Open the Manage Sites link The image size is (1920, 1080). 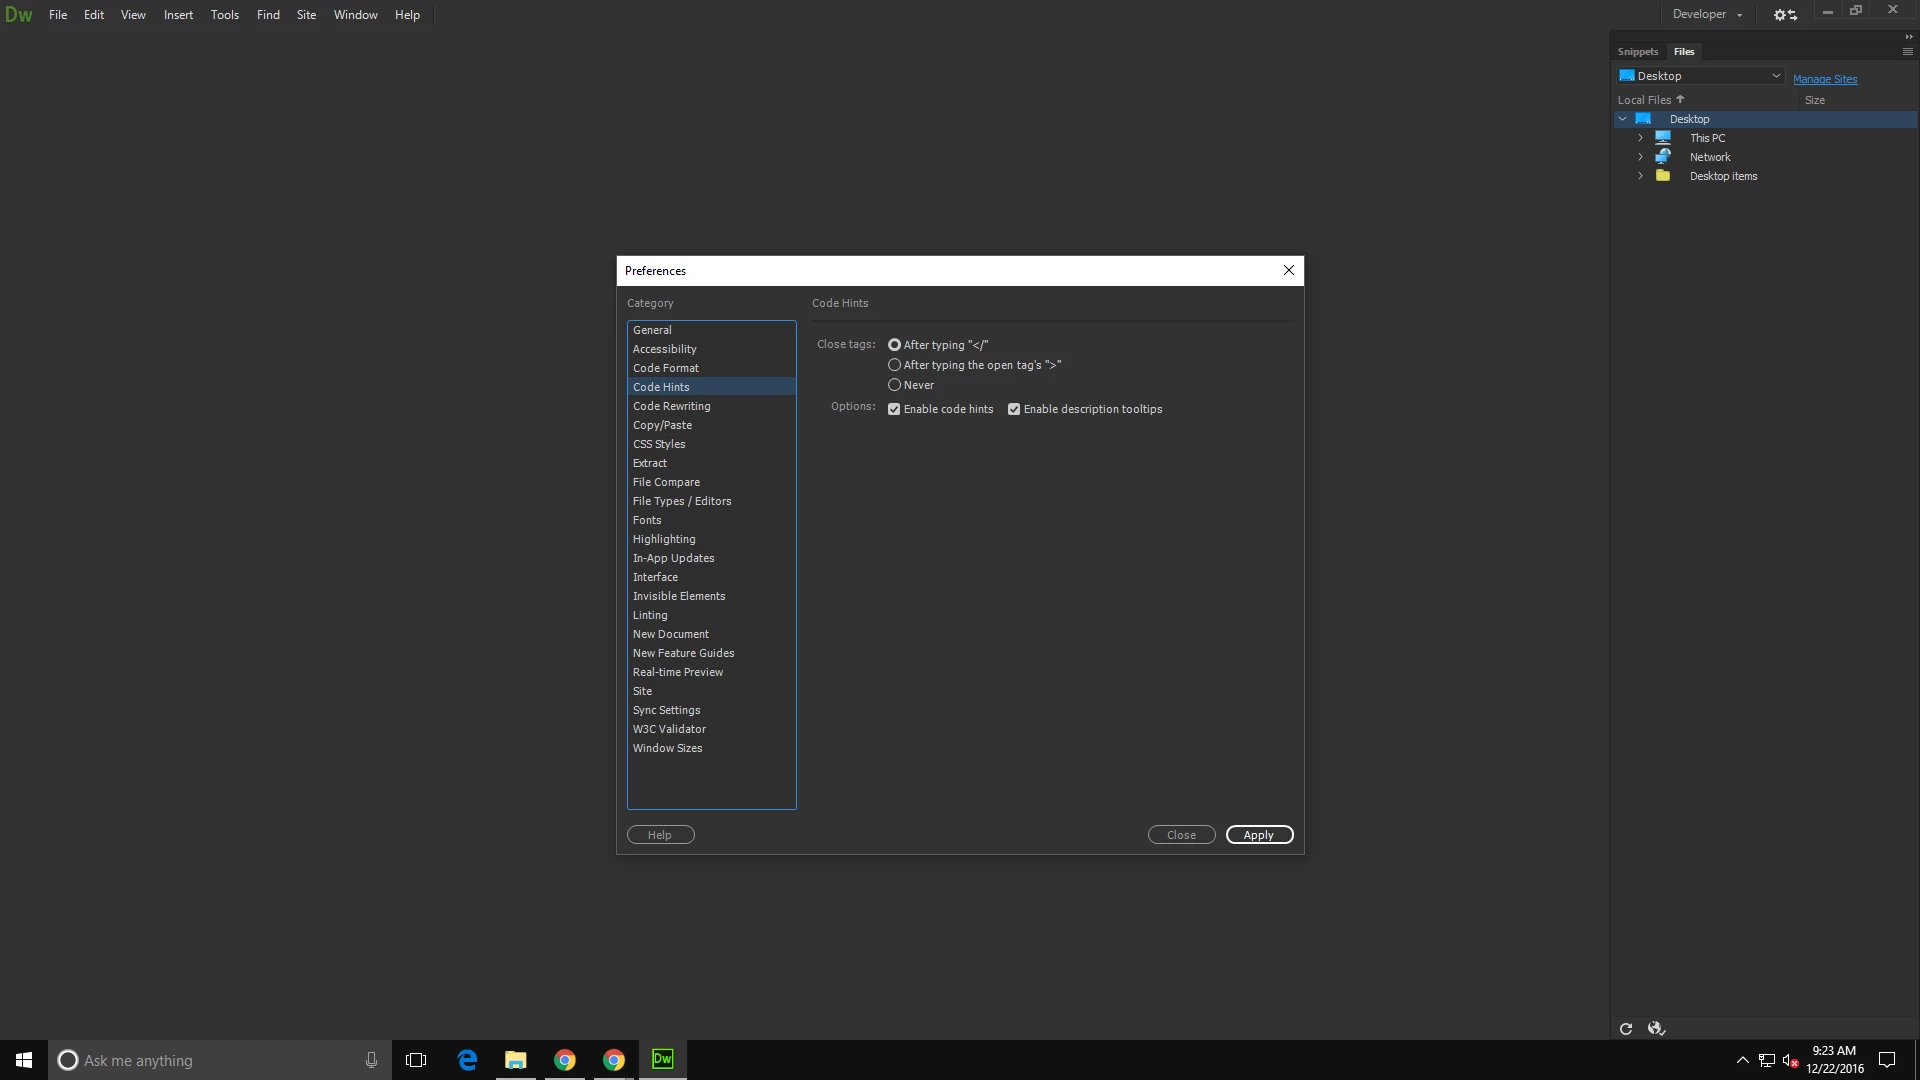click(1824, 79)
